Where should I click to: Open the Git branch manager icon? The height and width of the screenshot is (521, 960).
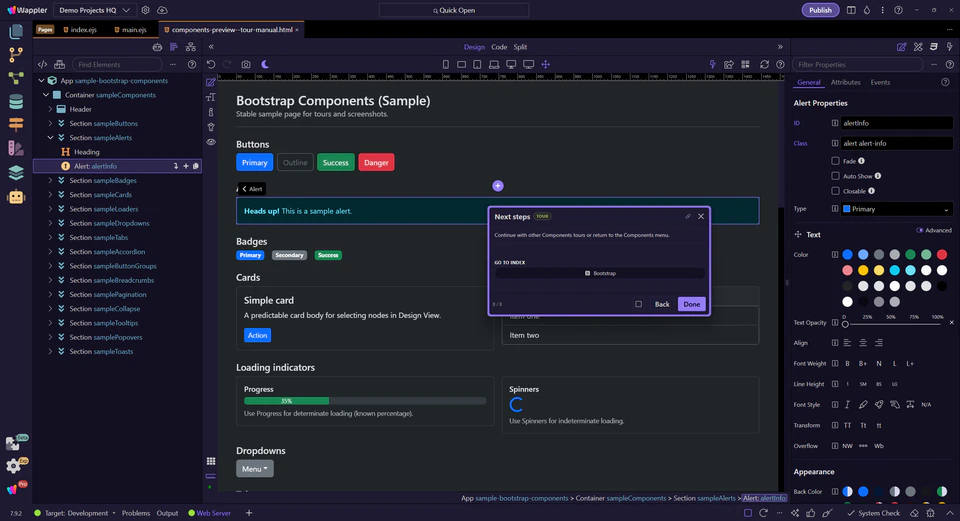pos(16,54)
